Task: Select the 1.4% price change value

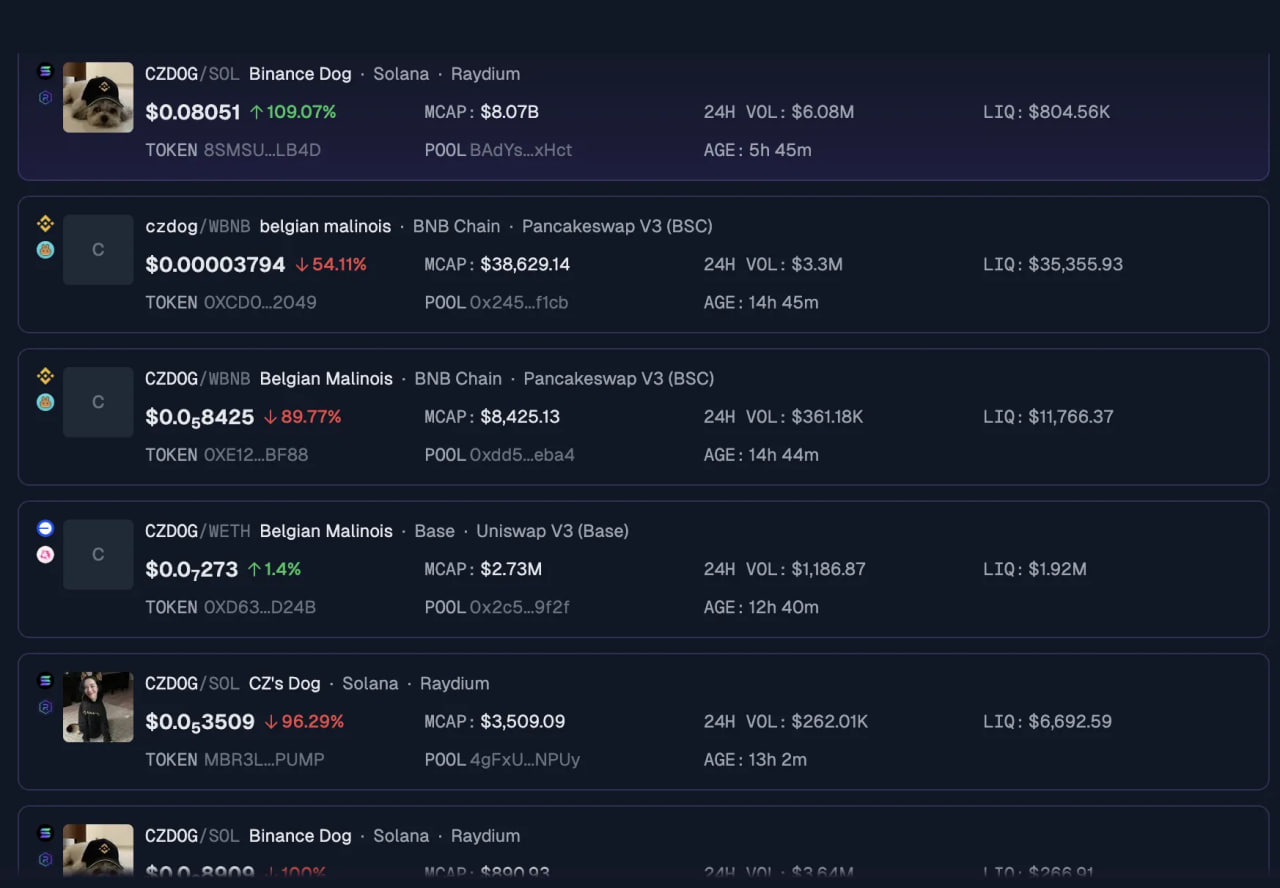Action: coord(283,569)
